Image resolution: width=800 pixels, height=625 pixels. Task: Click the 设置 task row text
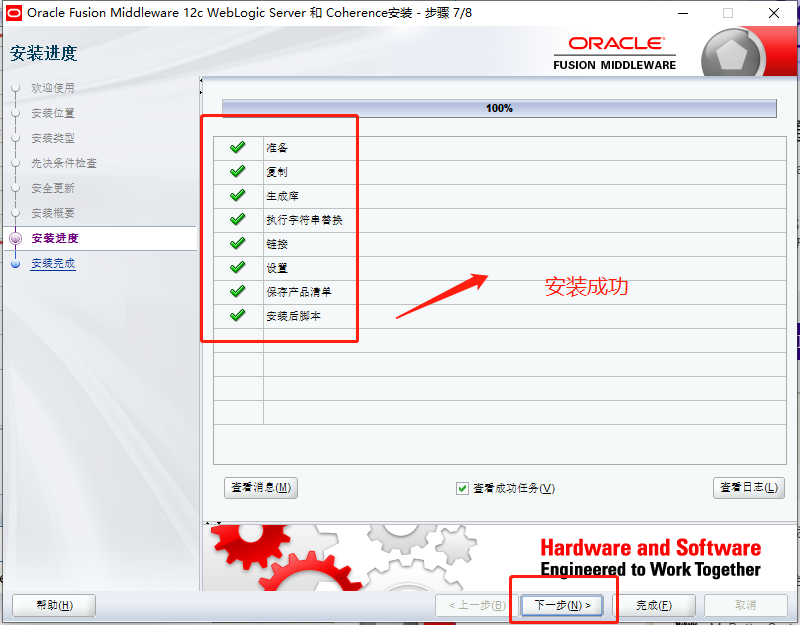tap(277, 268)
